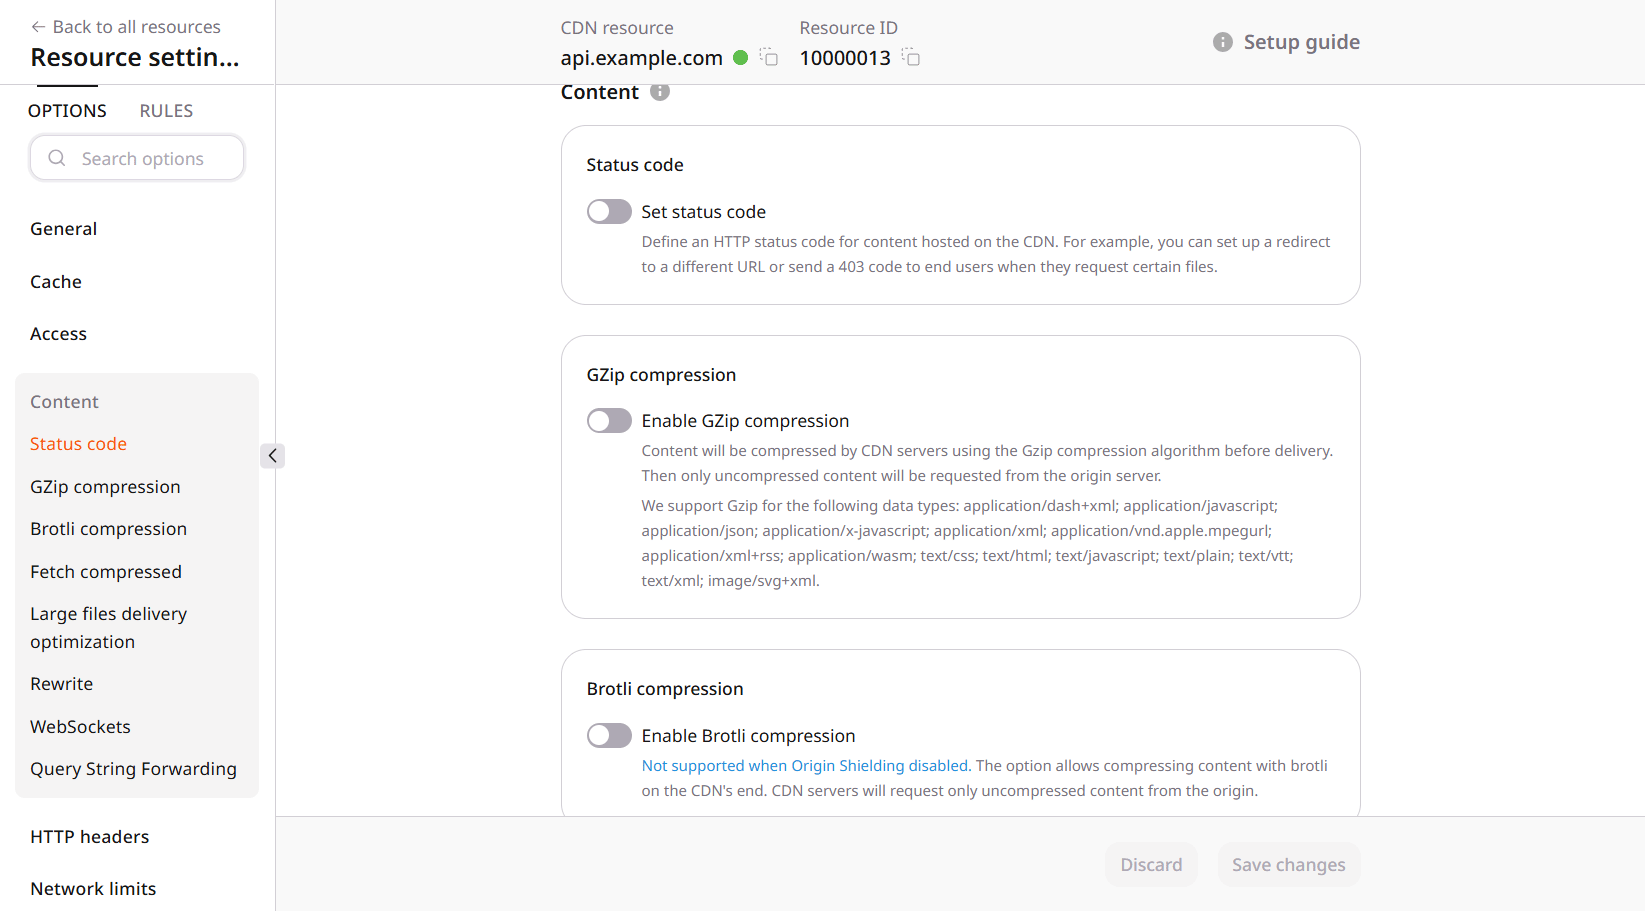Copy the CDN resource name api.example.com
Image resolution: width=1645 pixels, height=911 pixels.
coord(769,57)
